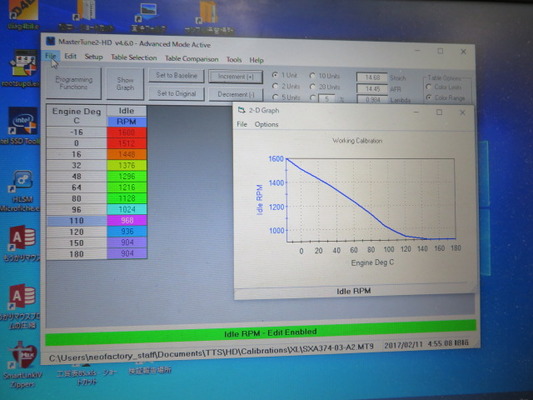Select the 1448 RPM cell at 16 degrees
Screen dimensions: 533x400
126,154
